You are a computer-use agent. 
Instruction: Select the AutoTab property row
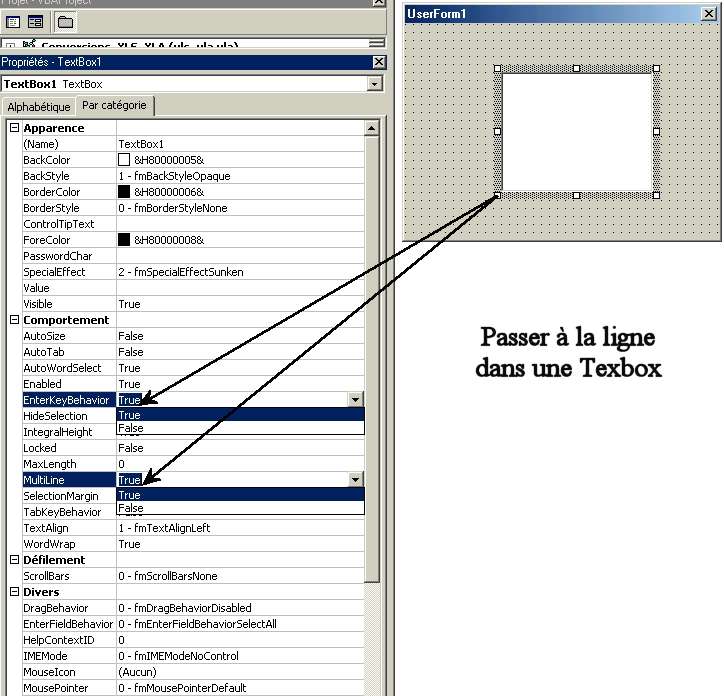193,351
